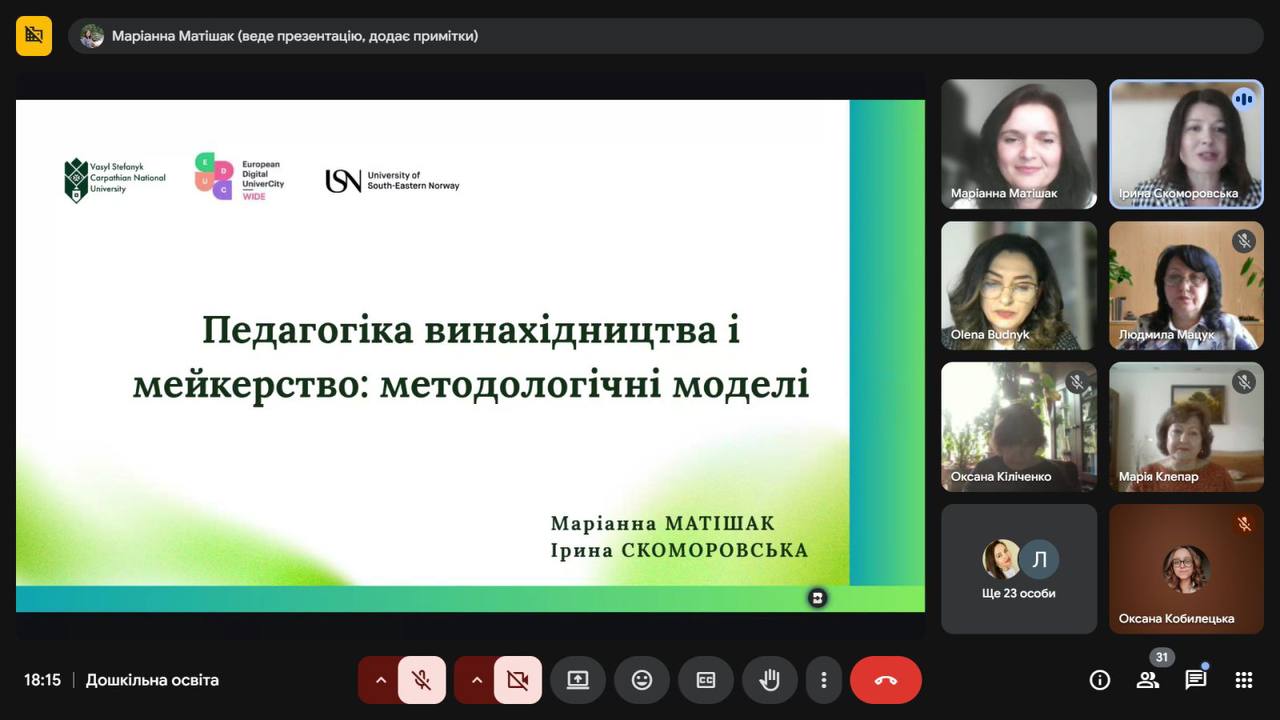Expand audio settings arrow next to microphone

coord(380,680)
